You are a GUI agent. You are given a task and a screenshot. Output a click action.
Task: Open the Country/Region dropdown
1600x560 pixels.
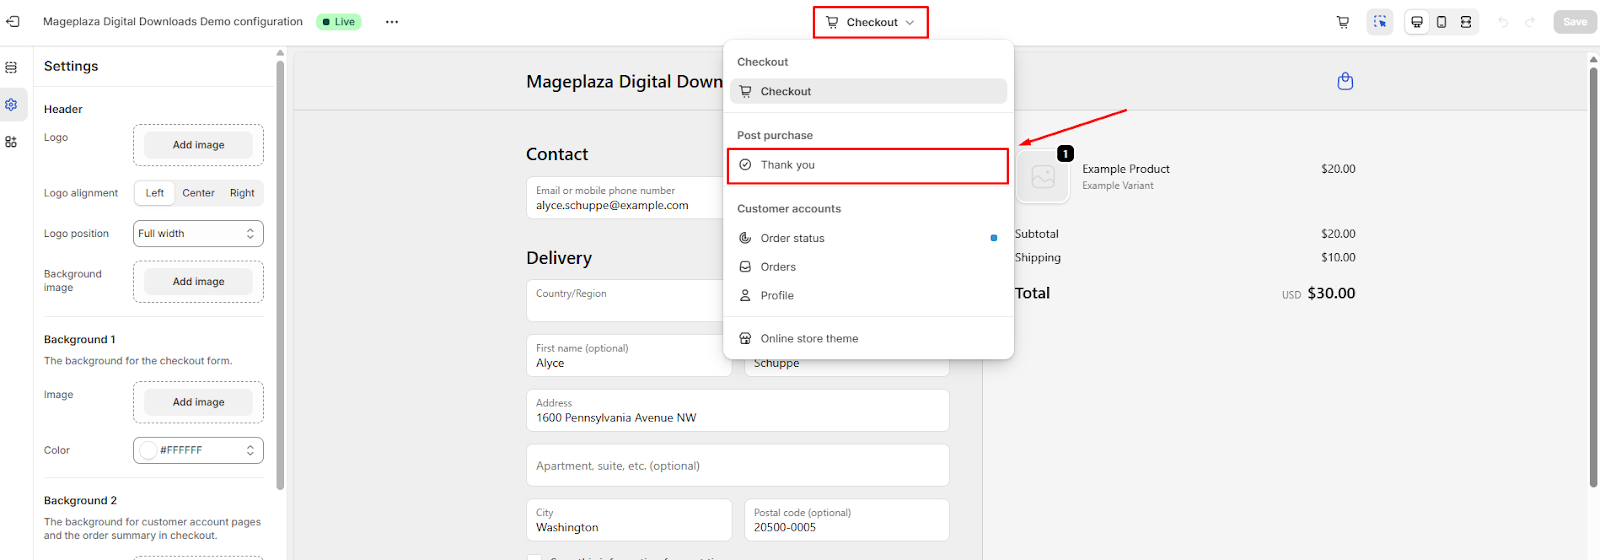click(625, 300)
